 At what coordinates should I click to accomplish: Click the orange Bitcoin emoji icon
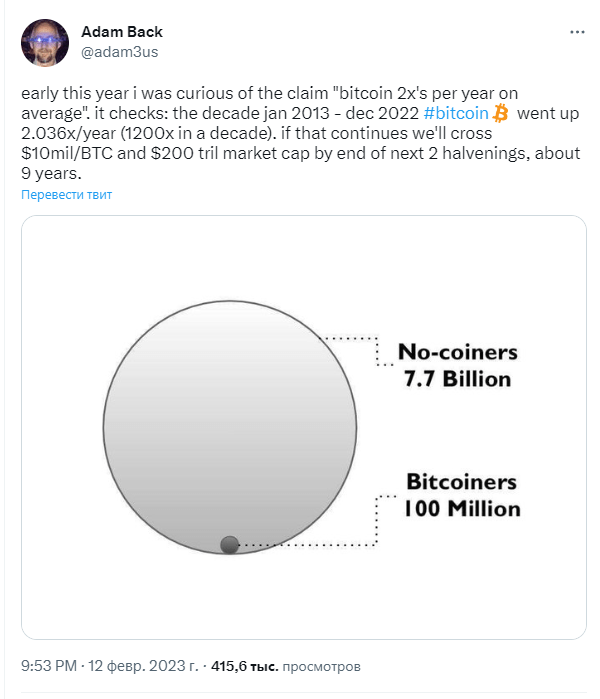click(501, 113)
